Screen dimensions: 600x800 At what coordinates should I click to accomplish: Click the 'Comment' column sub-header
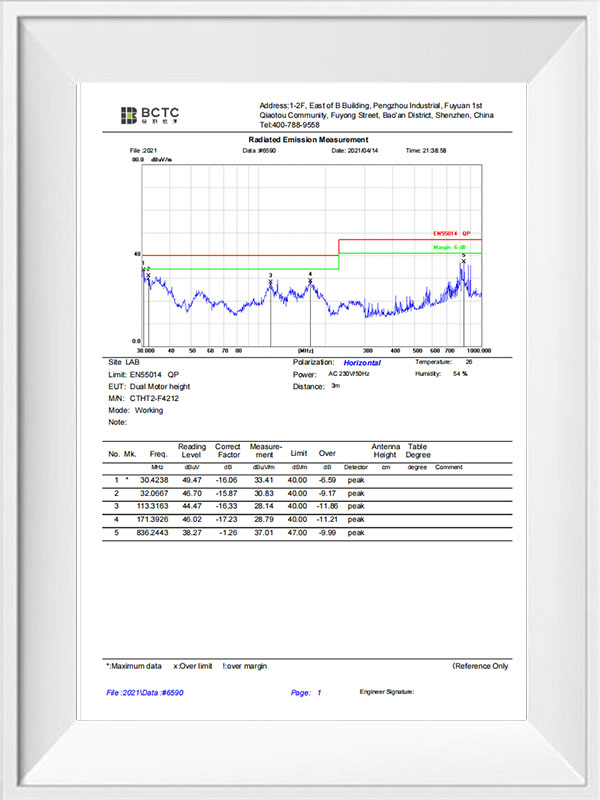pyautogui.click(x=449, y=467)
